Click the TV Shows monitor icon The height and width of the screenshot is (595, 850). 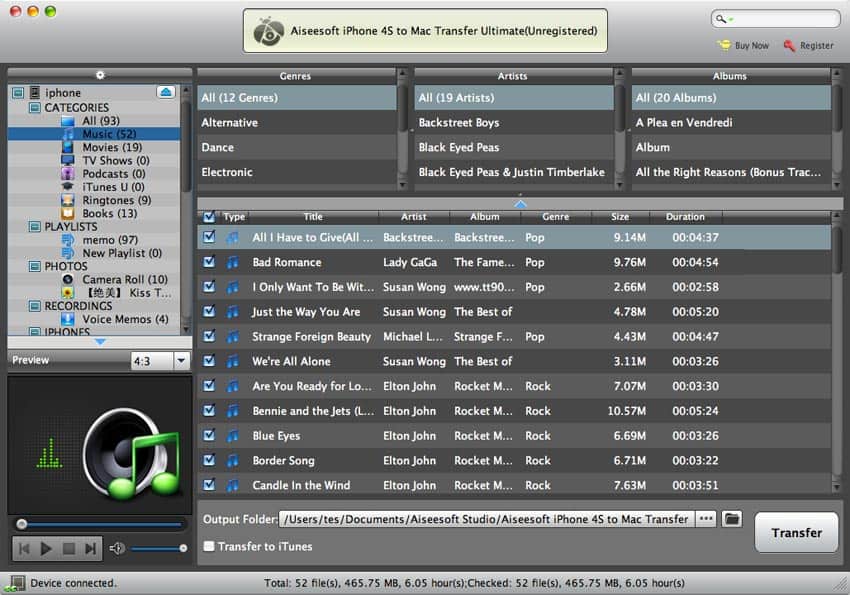point(68,160)
